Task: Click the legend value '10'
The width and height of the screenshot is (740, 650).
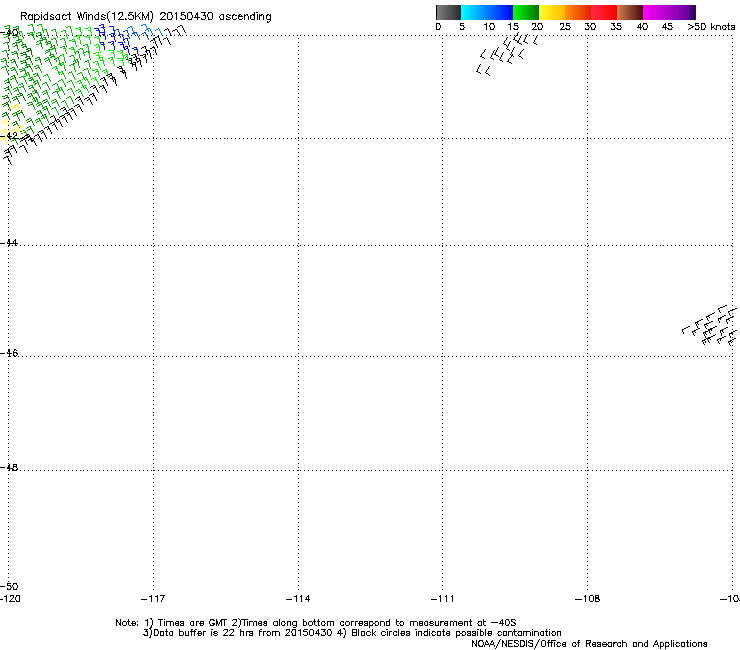Action: [x=489, y=27]
